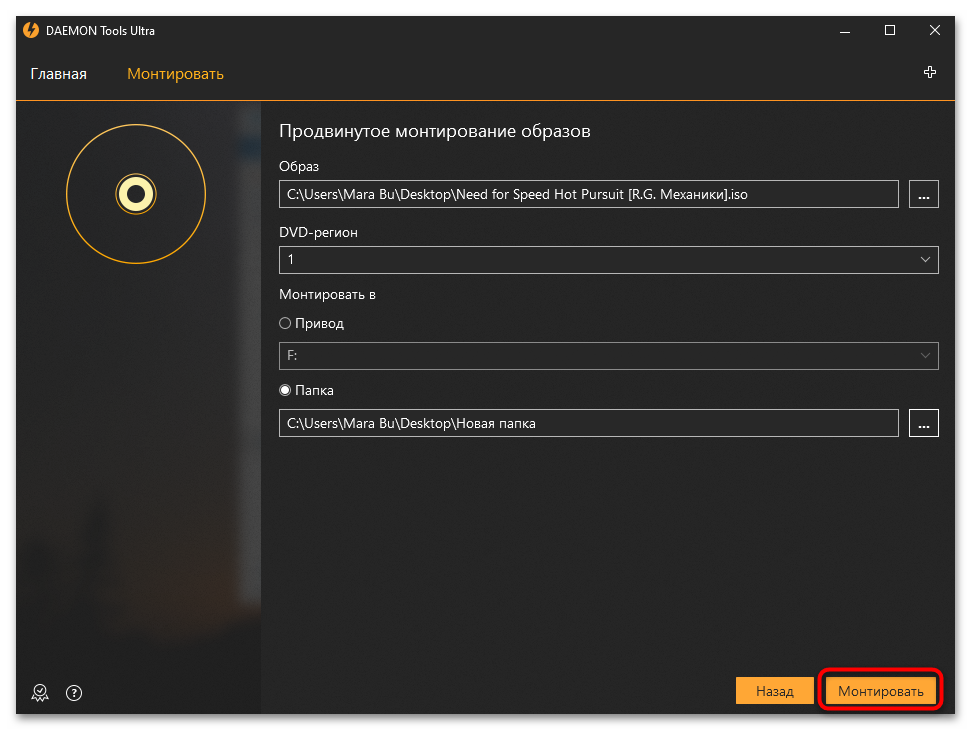Browse for image file with Образ ellipsis button
The image size is (971, 730).
coord(923,194)
